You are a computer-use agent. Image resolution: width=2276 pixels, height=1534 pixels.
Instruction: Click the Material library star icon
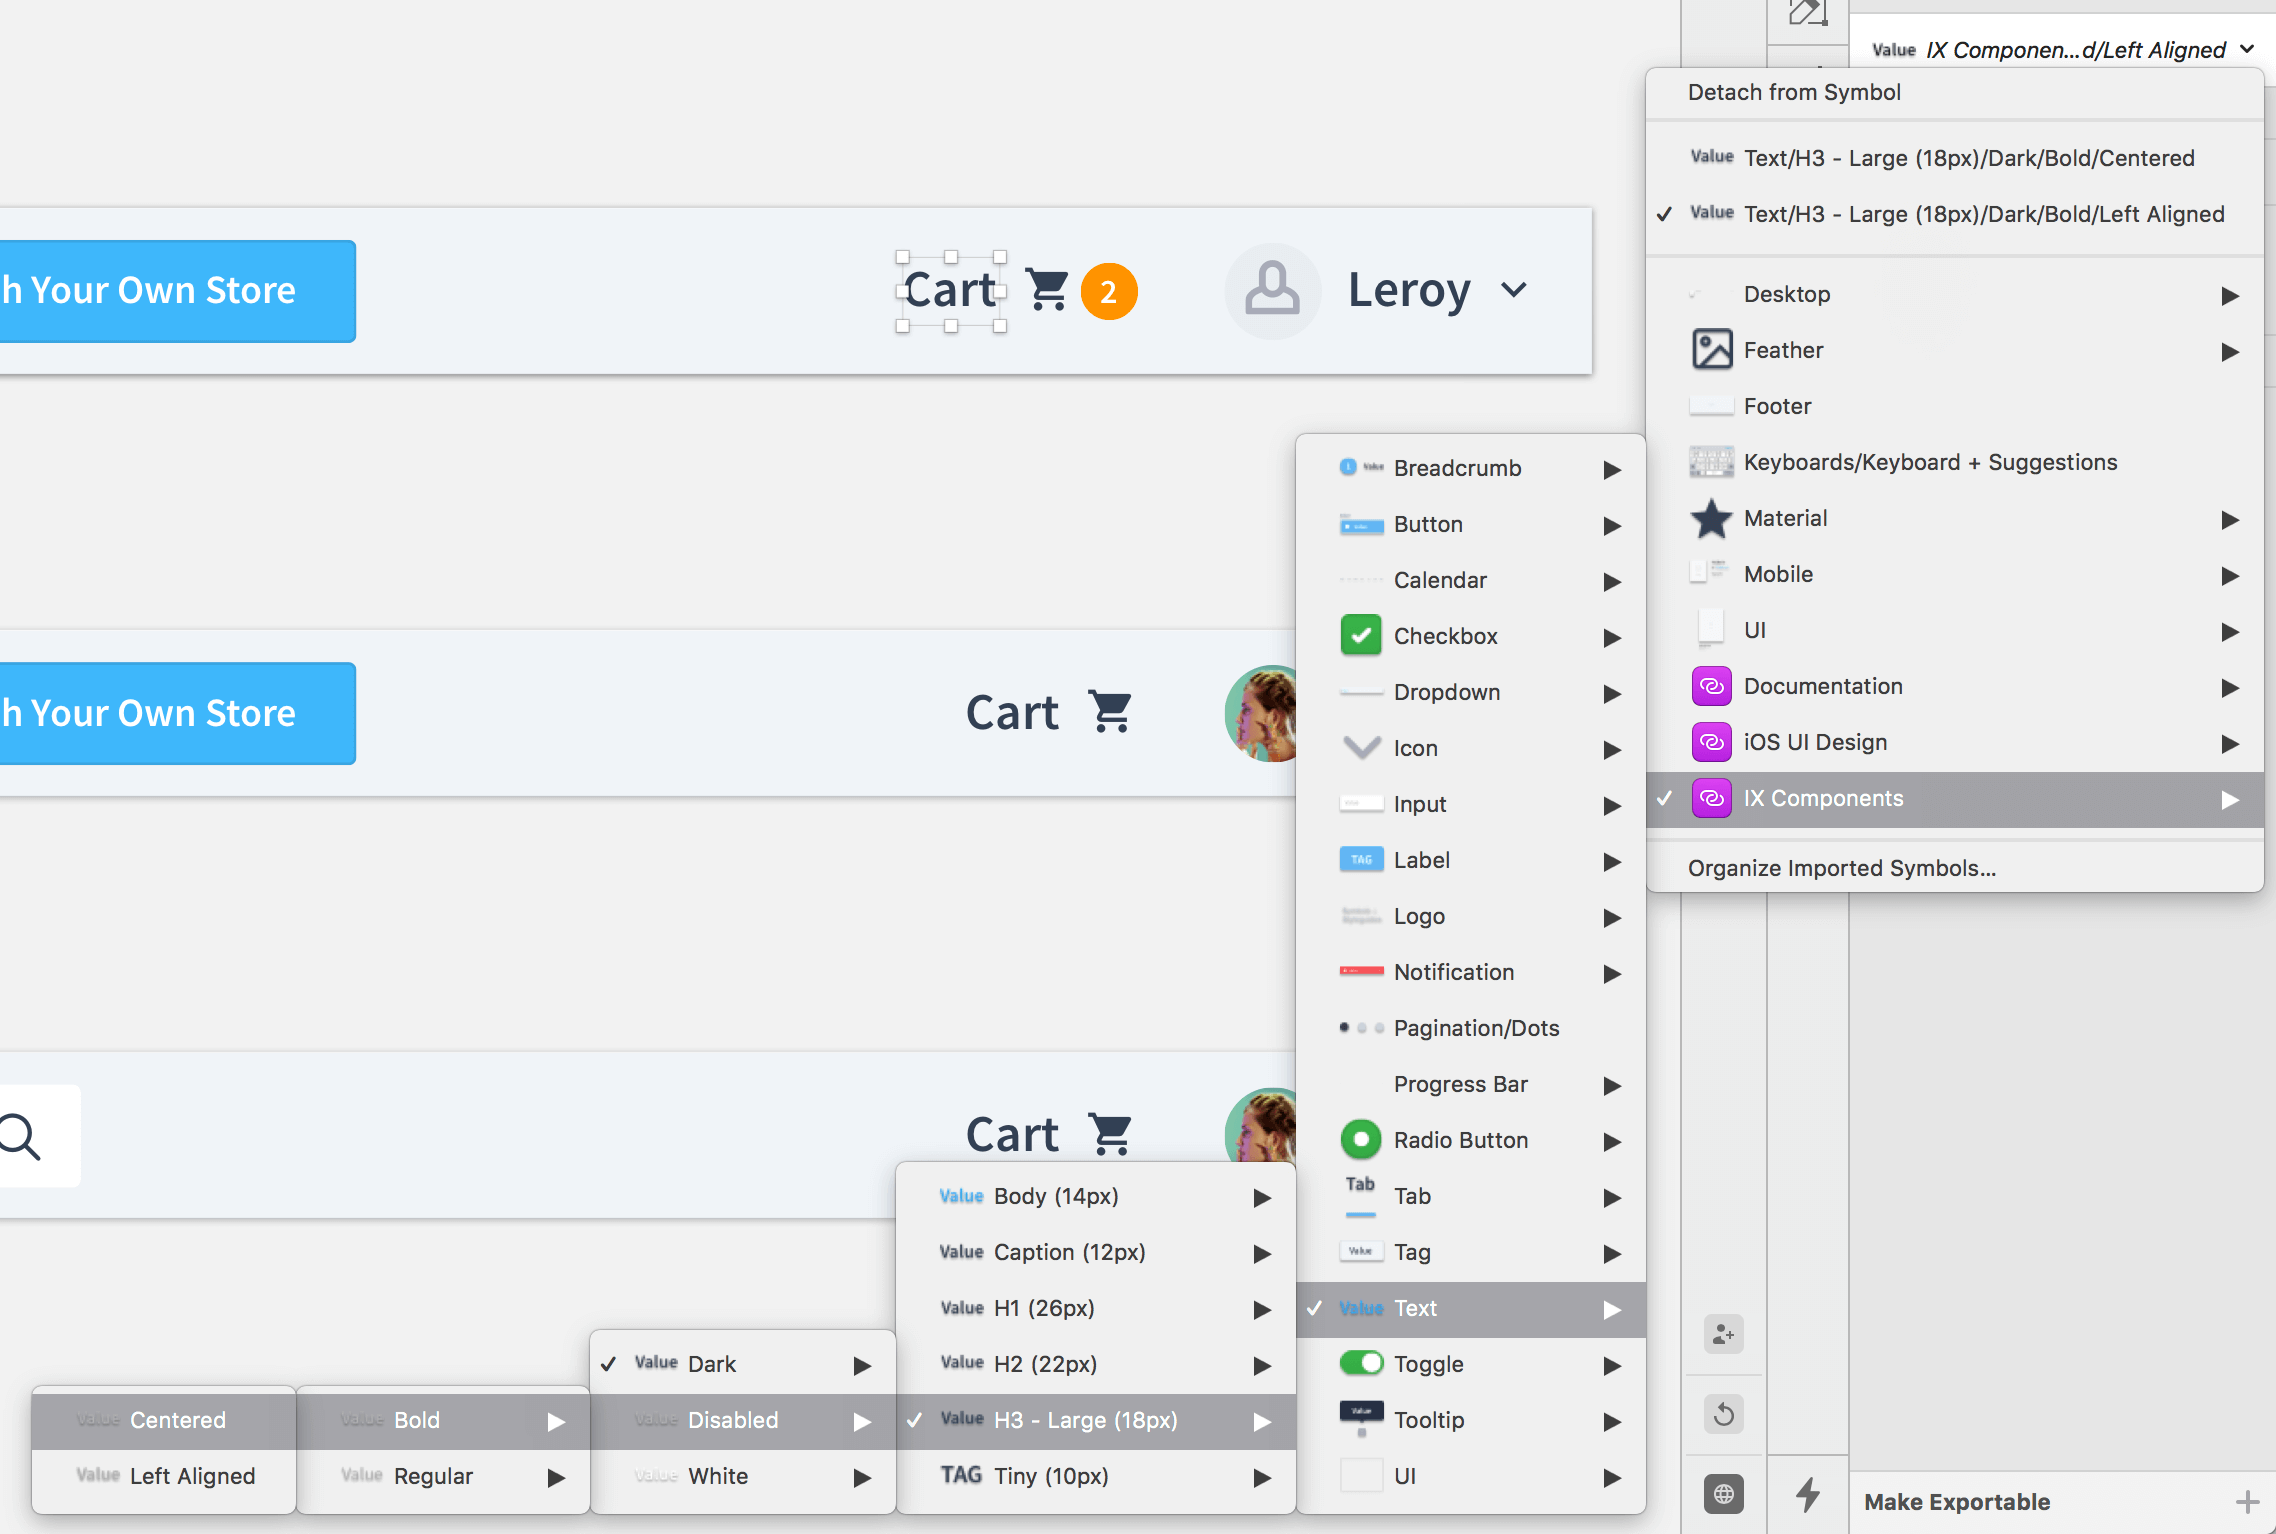click(x=1711, y=518)
